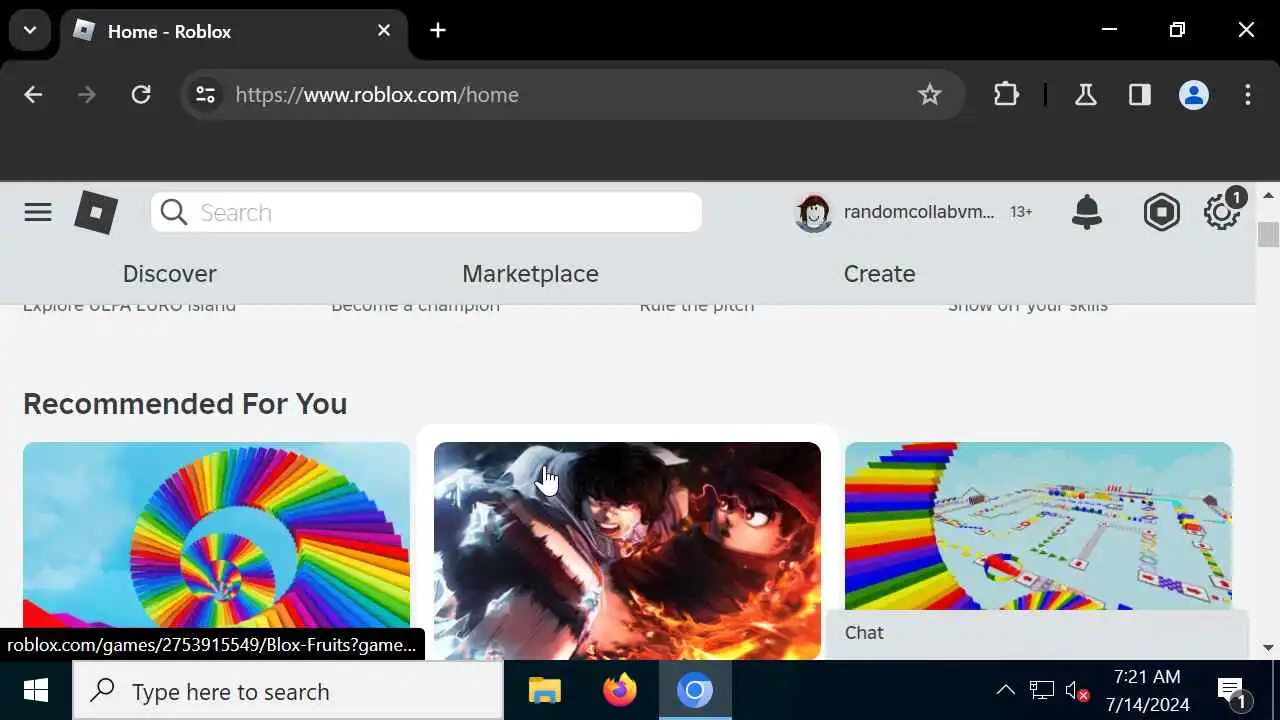
Task: Close the Home - Roblox tab
Action: [384, 31]
